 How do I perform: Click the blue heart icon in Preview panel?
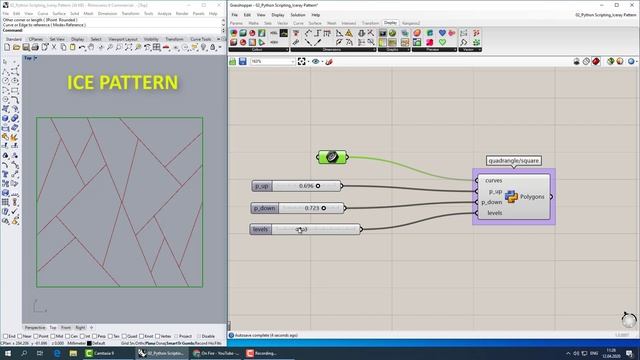tap(442, 33)
